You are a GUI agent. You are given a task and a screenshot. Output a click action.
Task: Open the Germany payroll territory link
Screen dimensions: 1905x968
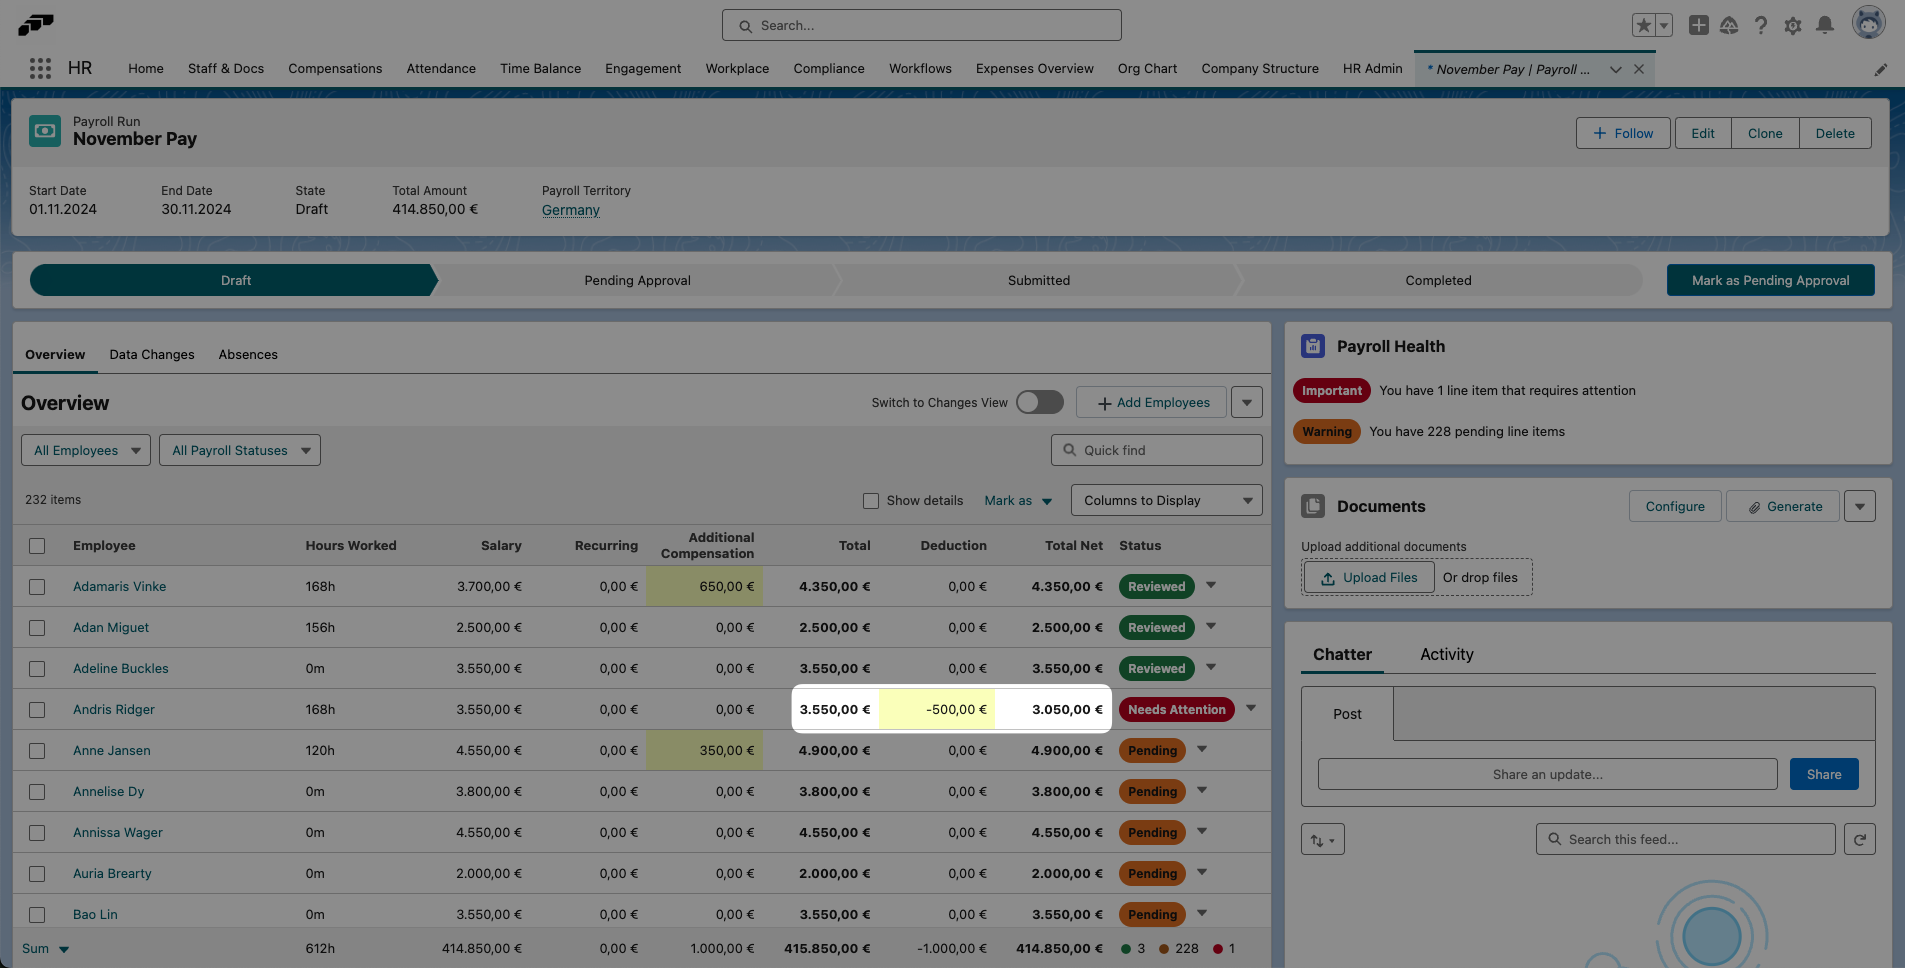570,210
